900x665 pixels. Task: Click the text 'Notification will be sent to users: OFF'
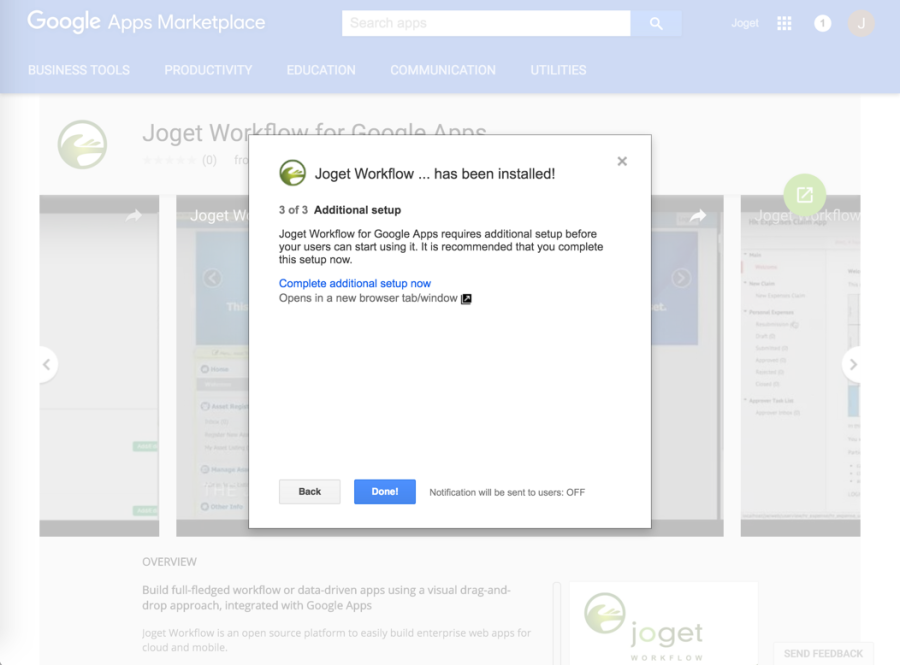click(x=507, y=492)
